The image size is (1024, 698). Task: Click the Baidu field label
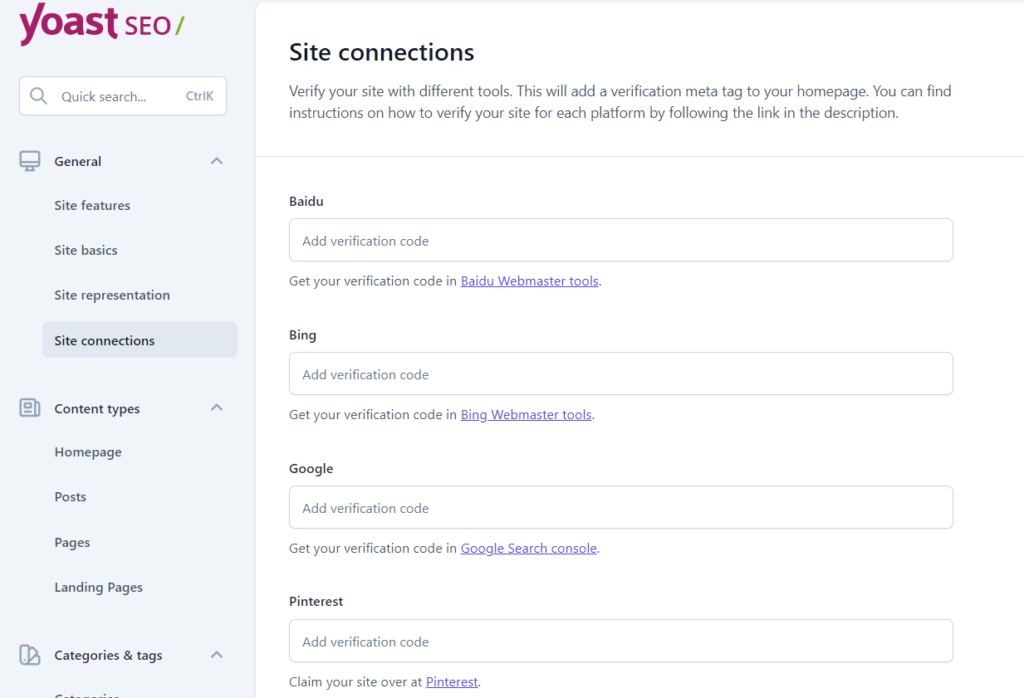(x=306, y=201)
